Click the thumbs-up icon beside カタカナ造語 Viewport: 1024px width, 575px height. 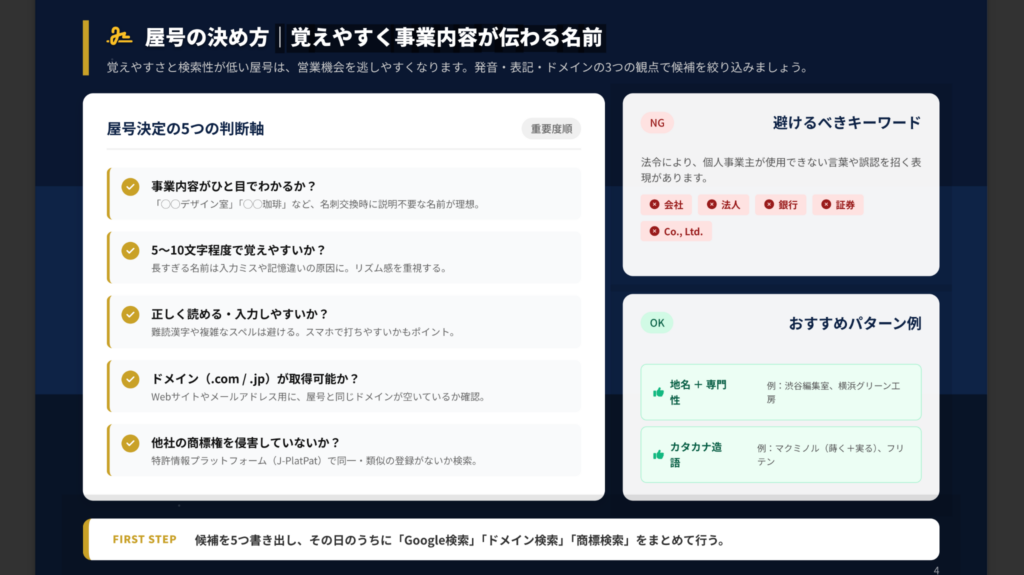tap(658, 454)
